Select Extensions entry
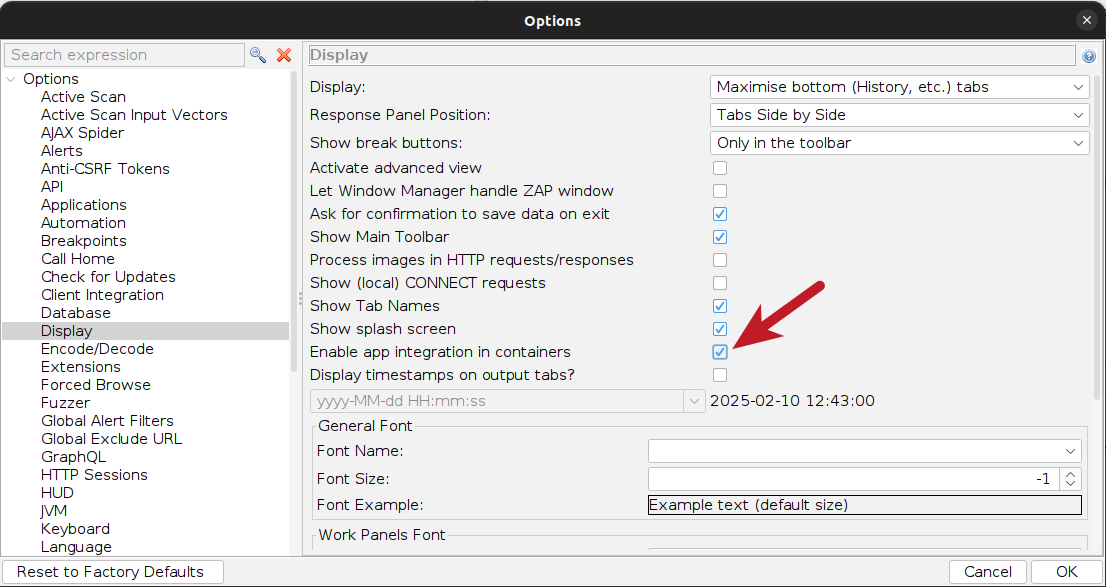The width and height of the screenshot is (1107, 587). click(x=80, y=367)
